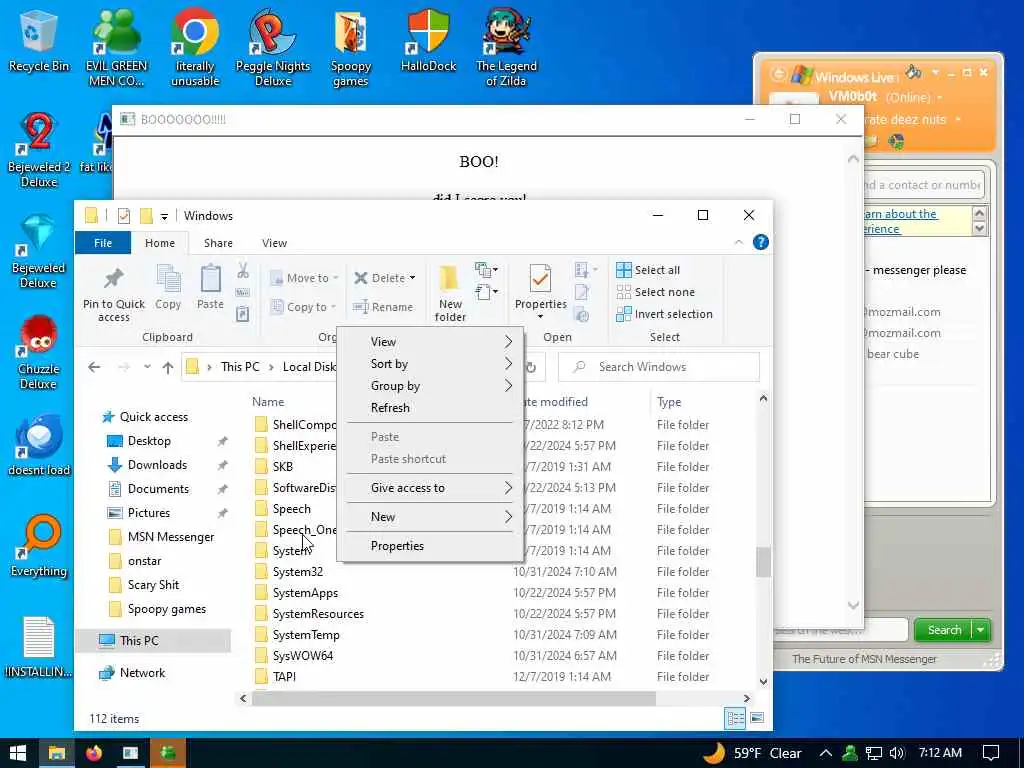Open the Delete dropdown arrow

coord(413,278)
